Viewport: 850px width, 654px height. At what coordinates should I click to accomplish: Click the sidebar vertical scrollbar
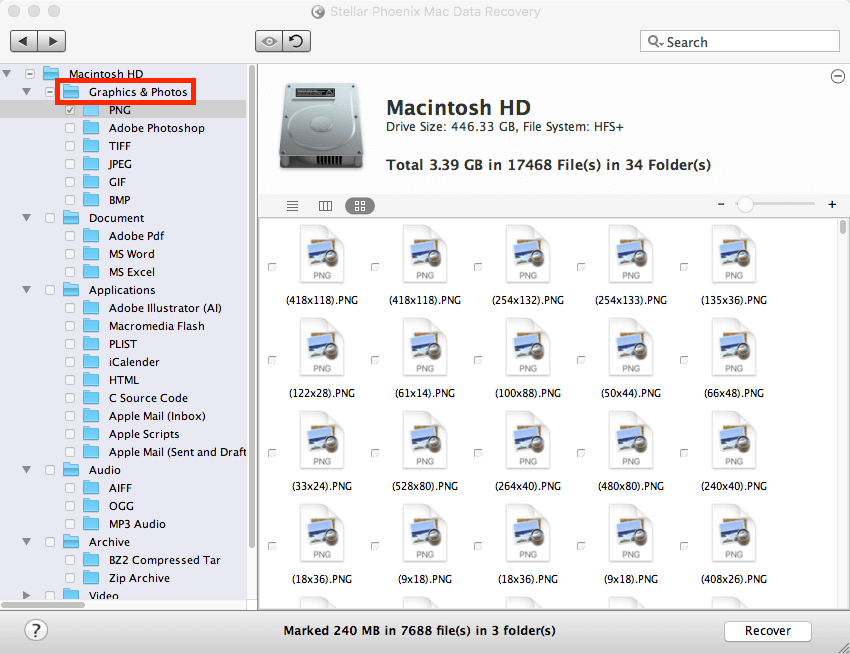(252, 306)
